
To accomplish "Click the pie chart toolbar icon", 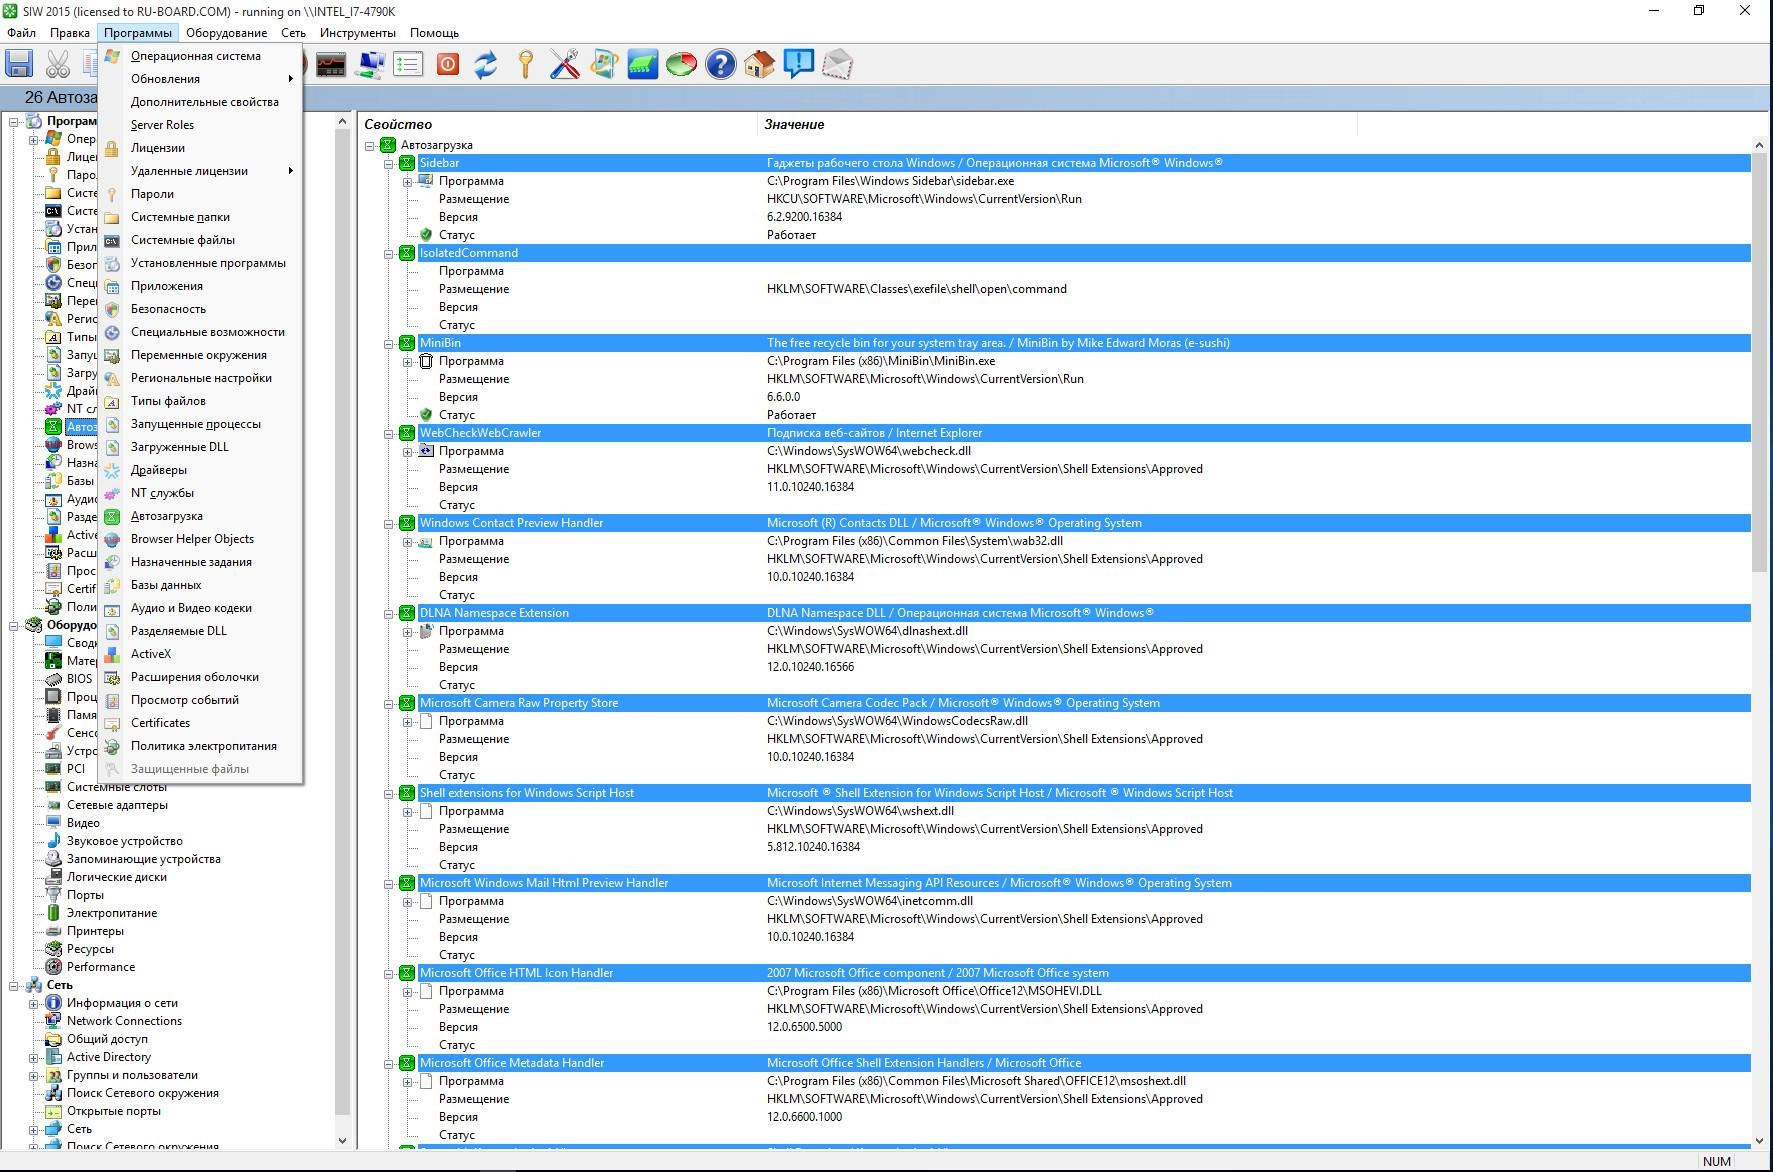I will [681, 65].
